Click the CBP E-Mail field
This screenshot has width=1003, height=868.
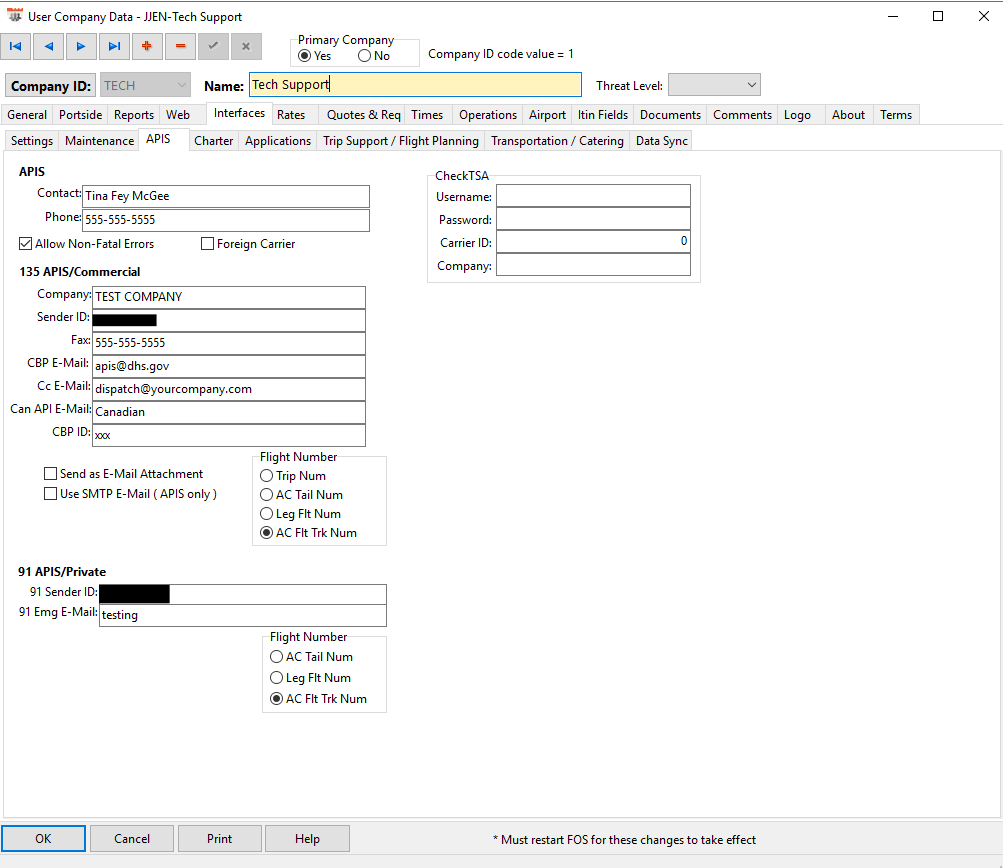tap(229, 366)
